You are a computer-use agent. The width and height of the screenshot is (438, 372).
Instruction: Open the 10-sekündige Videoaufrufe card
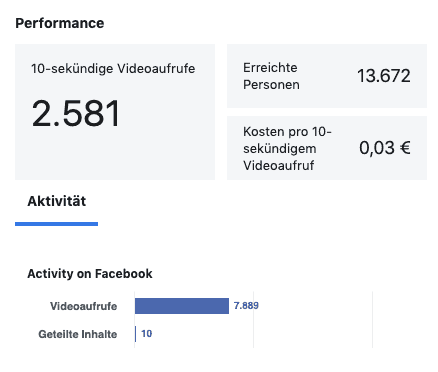pyautogui.click(x=115, y=112)
